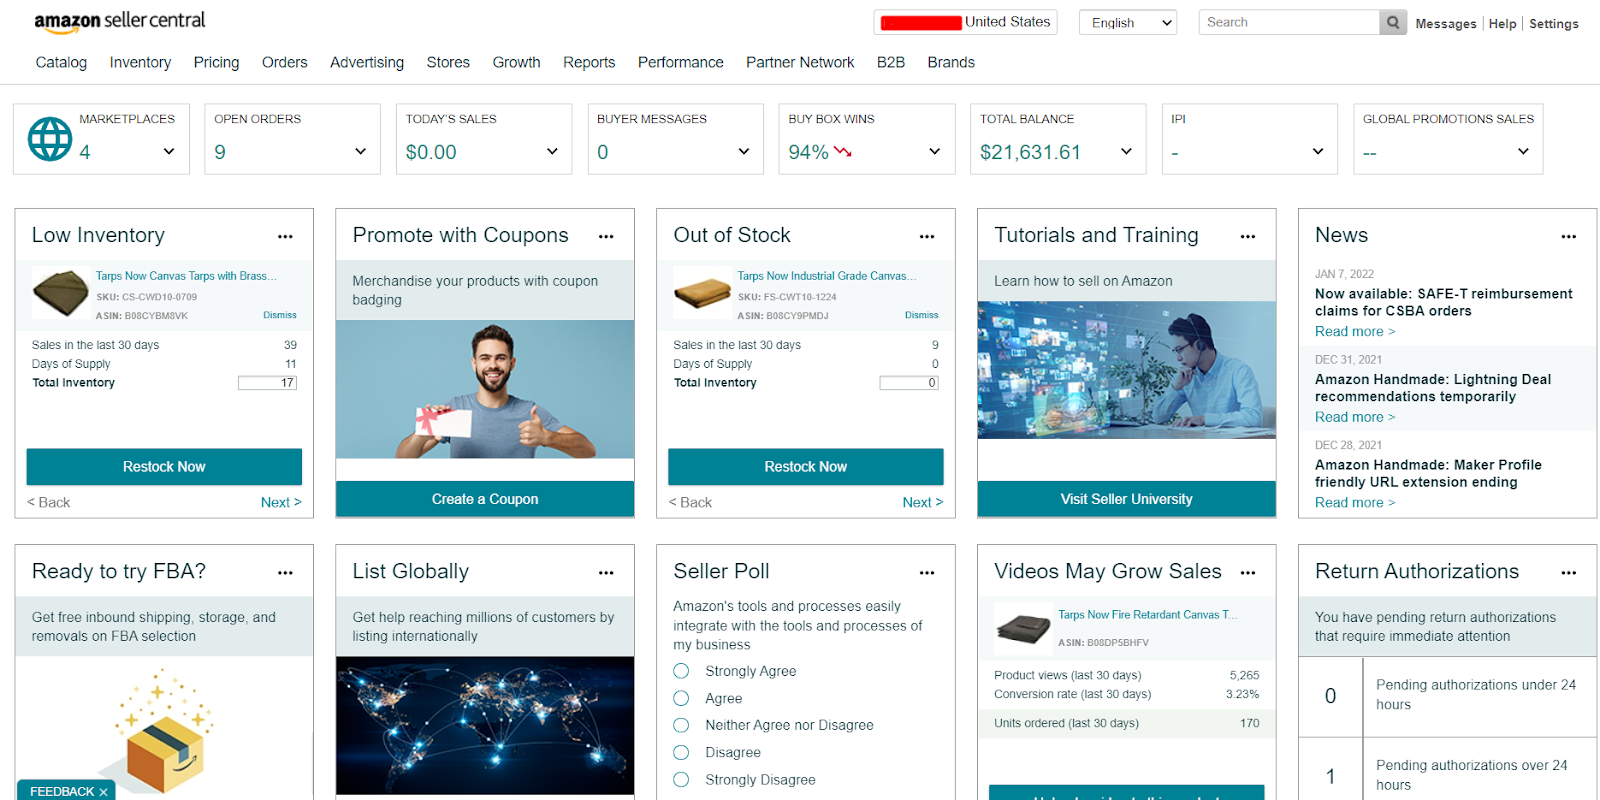Click Visit Seller University button
Viewport: 1600px width, 800px height.
tap(1127, 499)
